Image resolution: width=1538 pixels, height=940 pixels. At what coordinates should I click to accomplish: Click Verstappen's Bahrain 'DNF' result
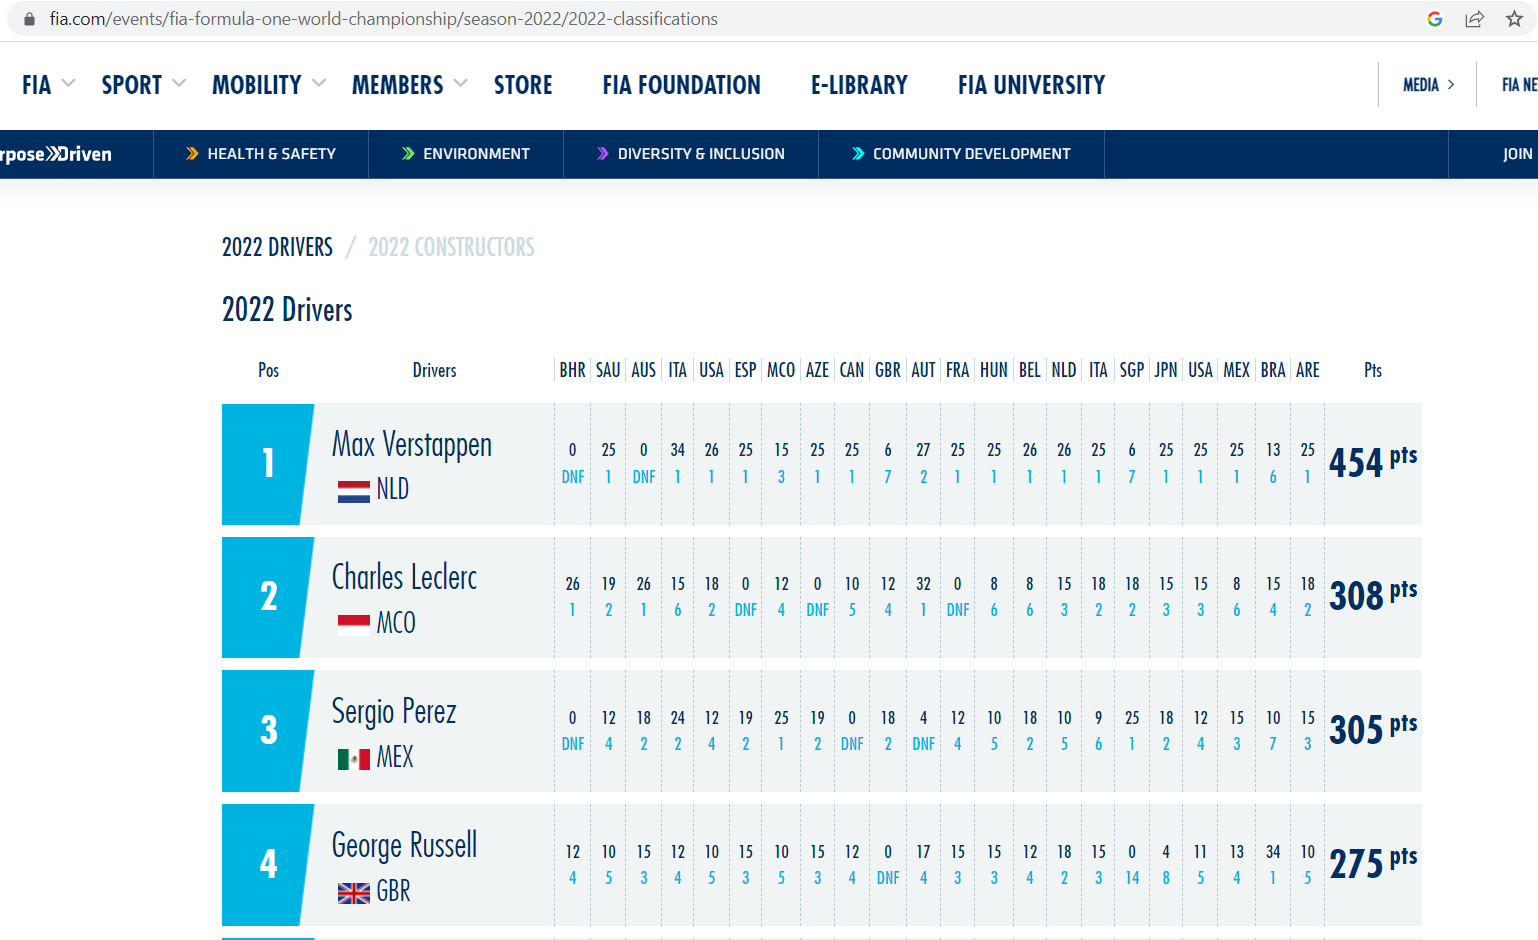pos(573,477)
